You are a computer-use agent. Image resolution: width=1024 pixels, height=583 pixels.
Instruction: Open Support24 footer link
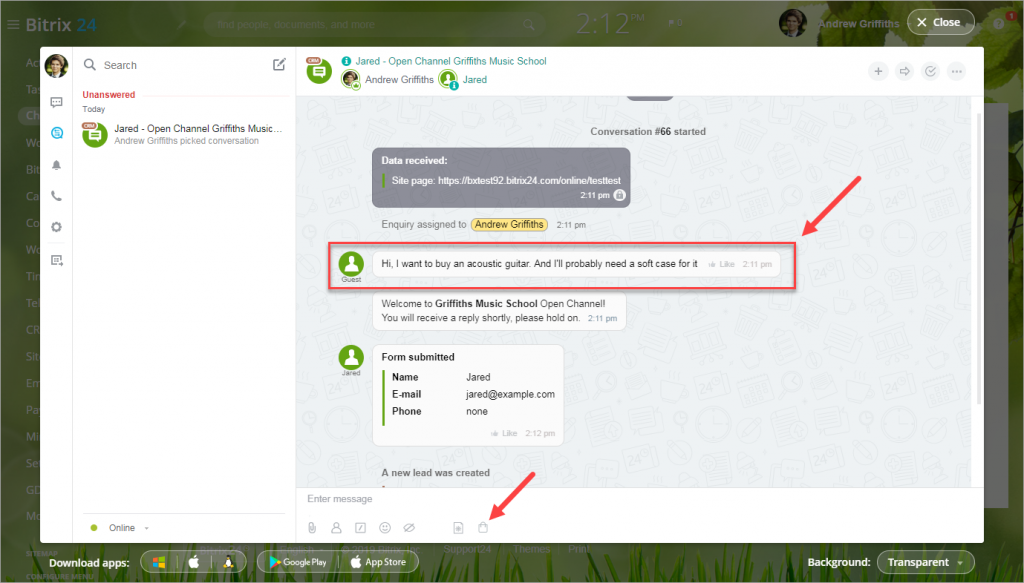point(467,549)
